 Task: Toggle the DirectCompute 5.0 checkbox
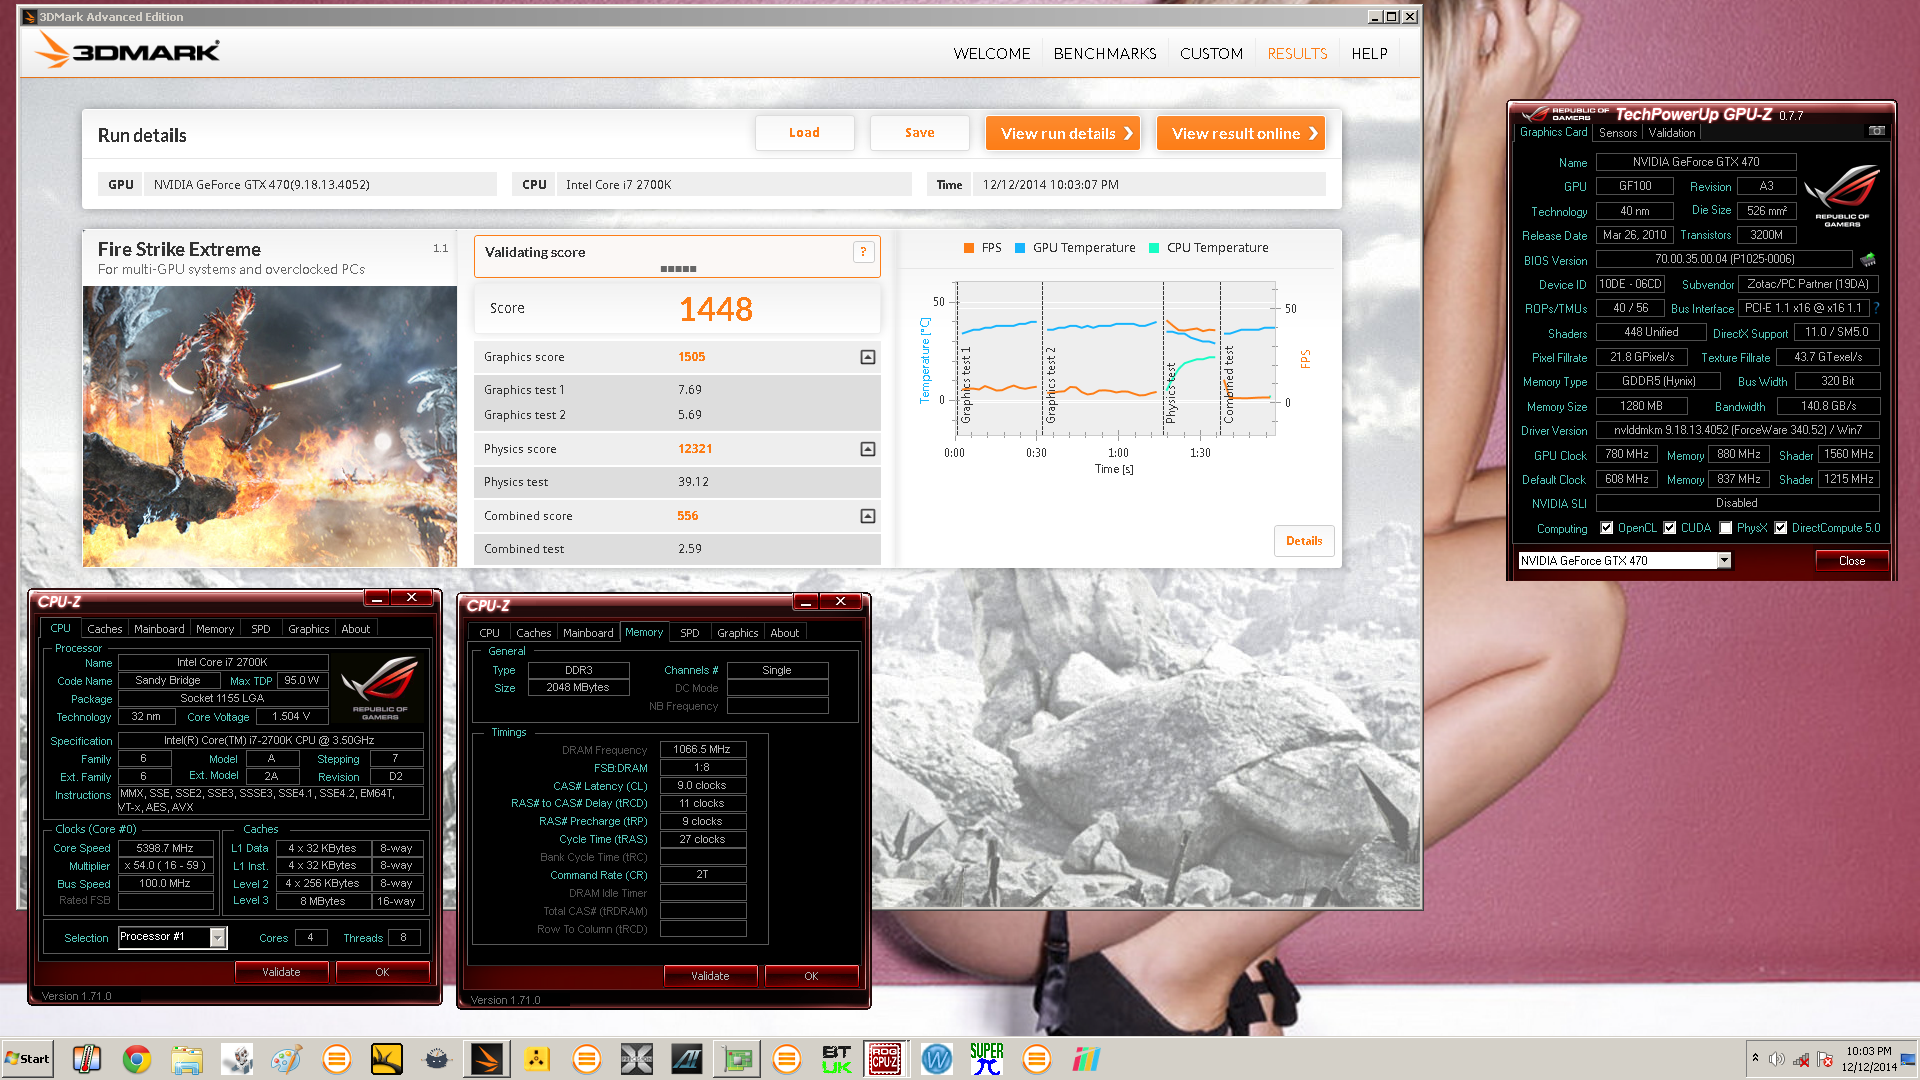[1780, 528]
